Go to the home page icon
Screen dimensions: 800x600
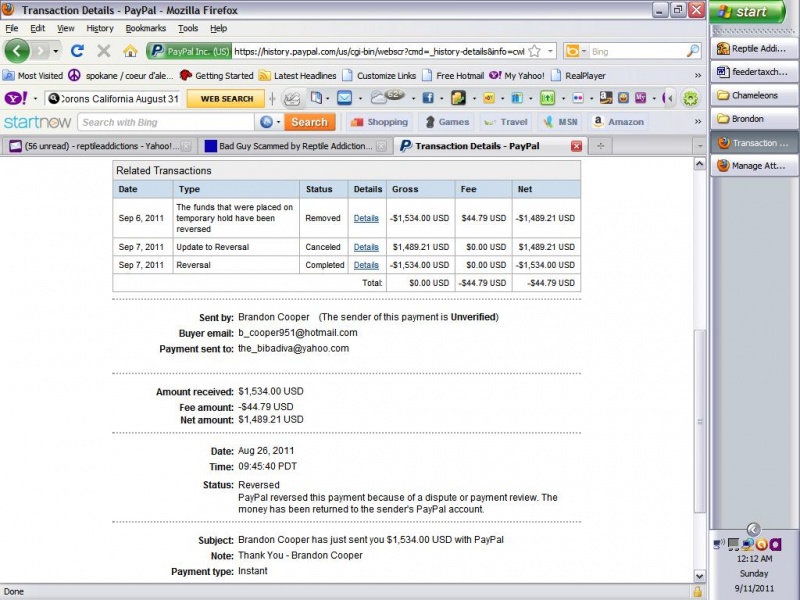point(130,51)
